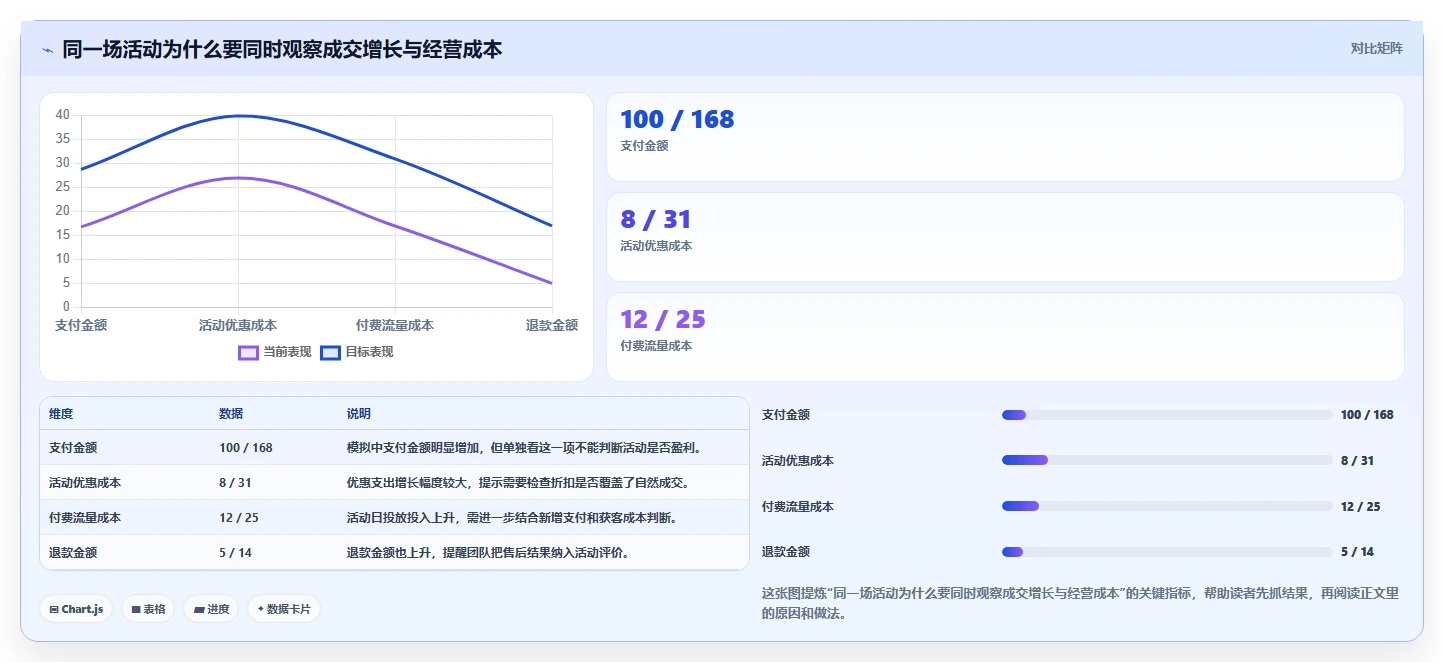Click the 40 tick on chart y-axis
1444x662 pixels.
63,115
